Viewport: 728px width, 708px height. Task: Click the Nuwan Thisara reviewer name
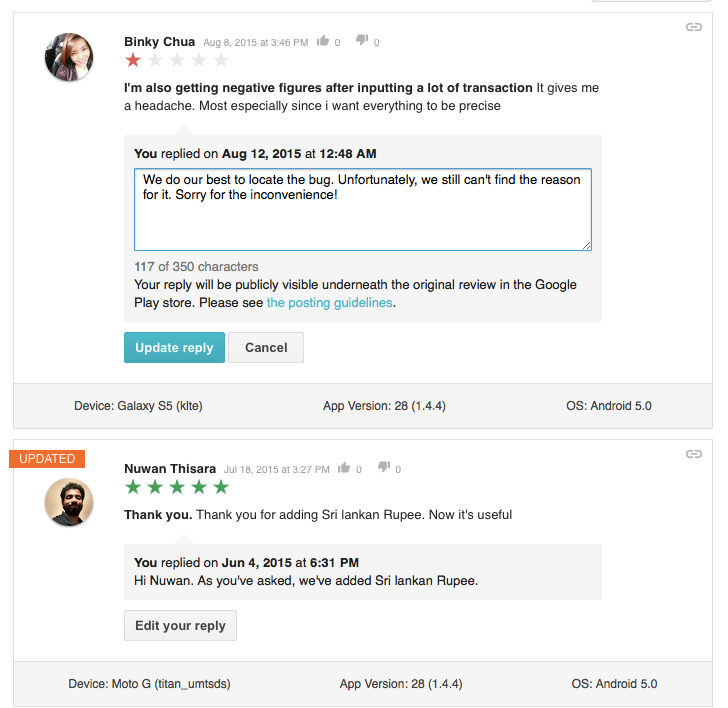(169, 468)
